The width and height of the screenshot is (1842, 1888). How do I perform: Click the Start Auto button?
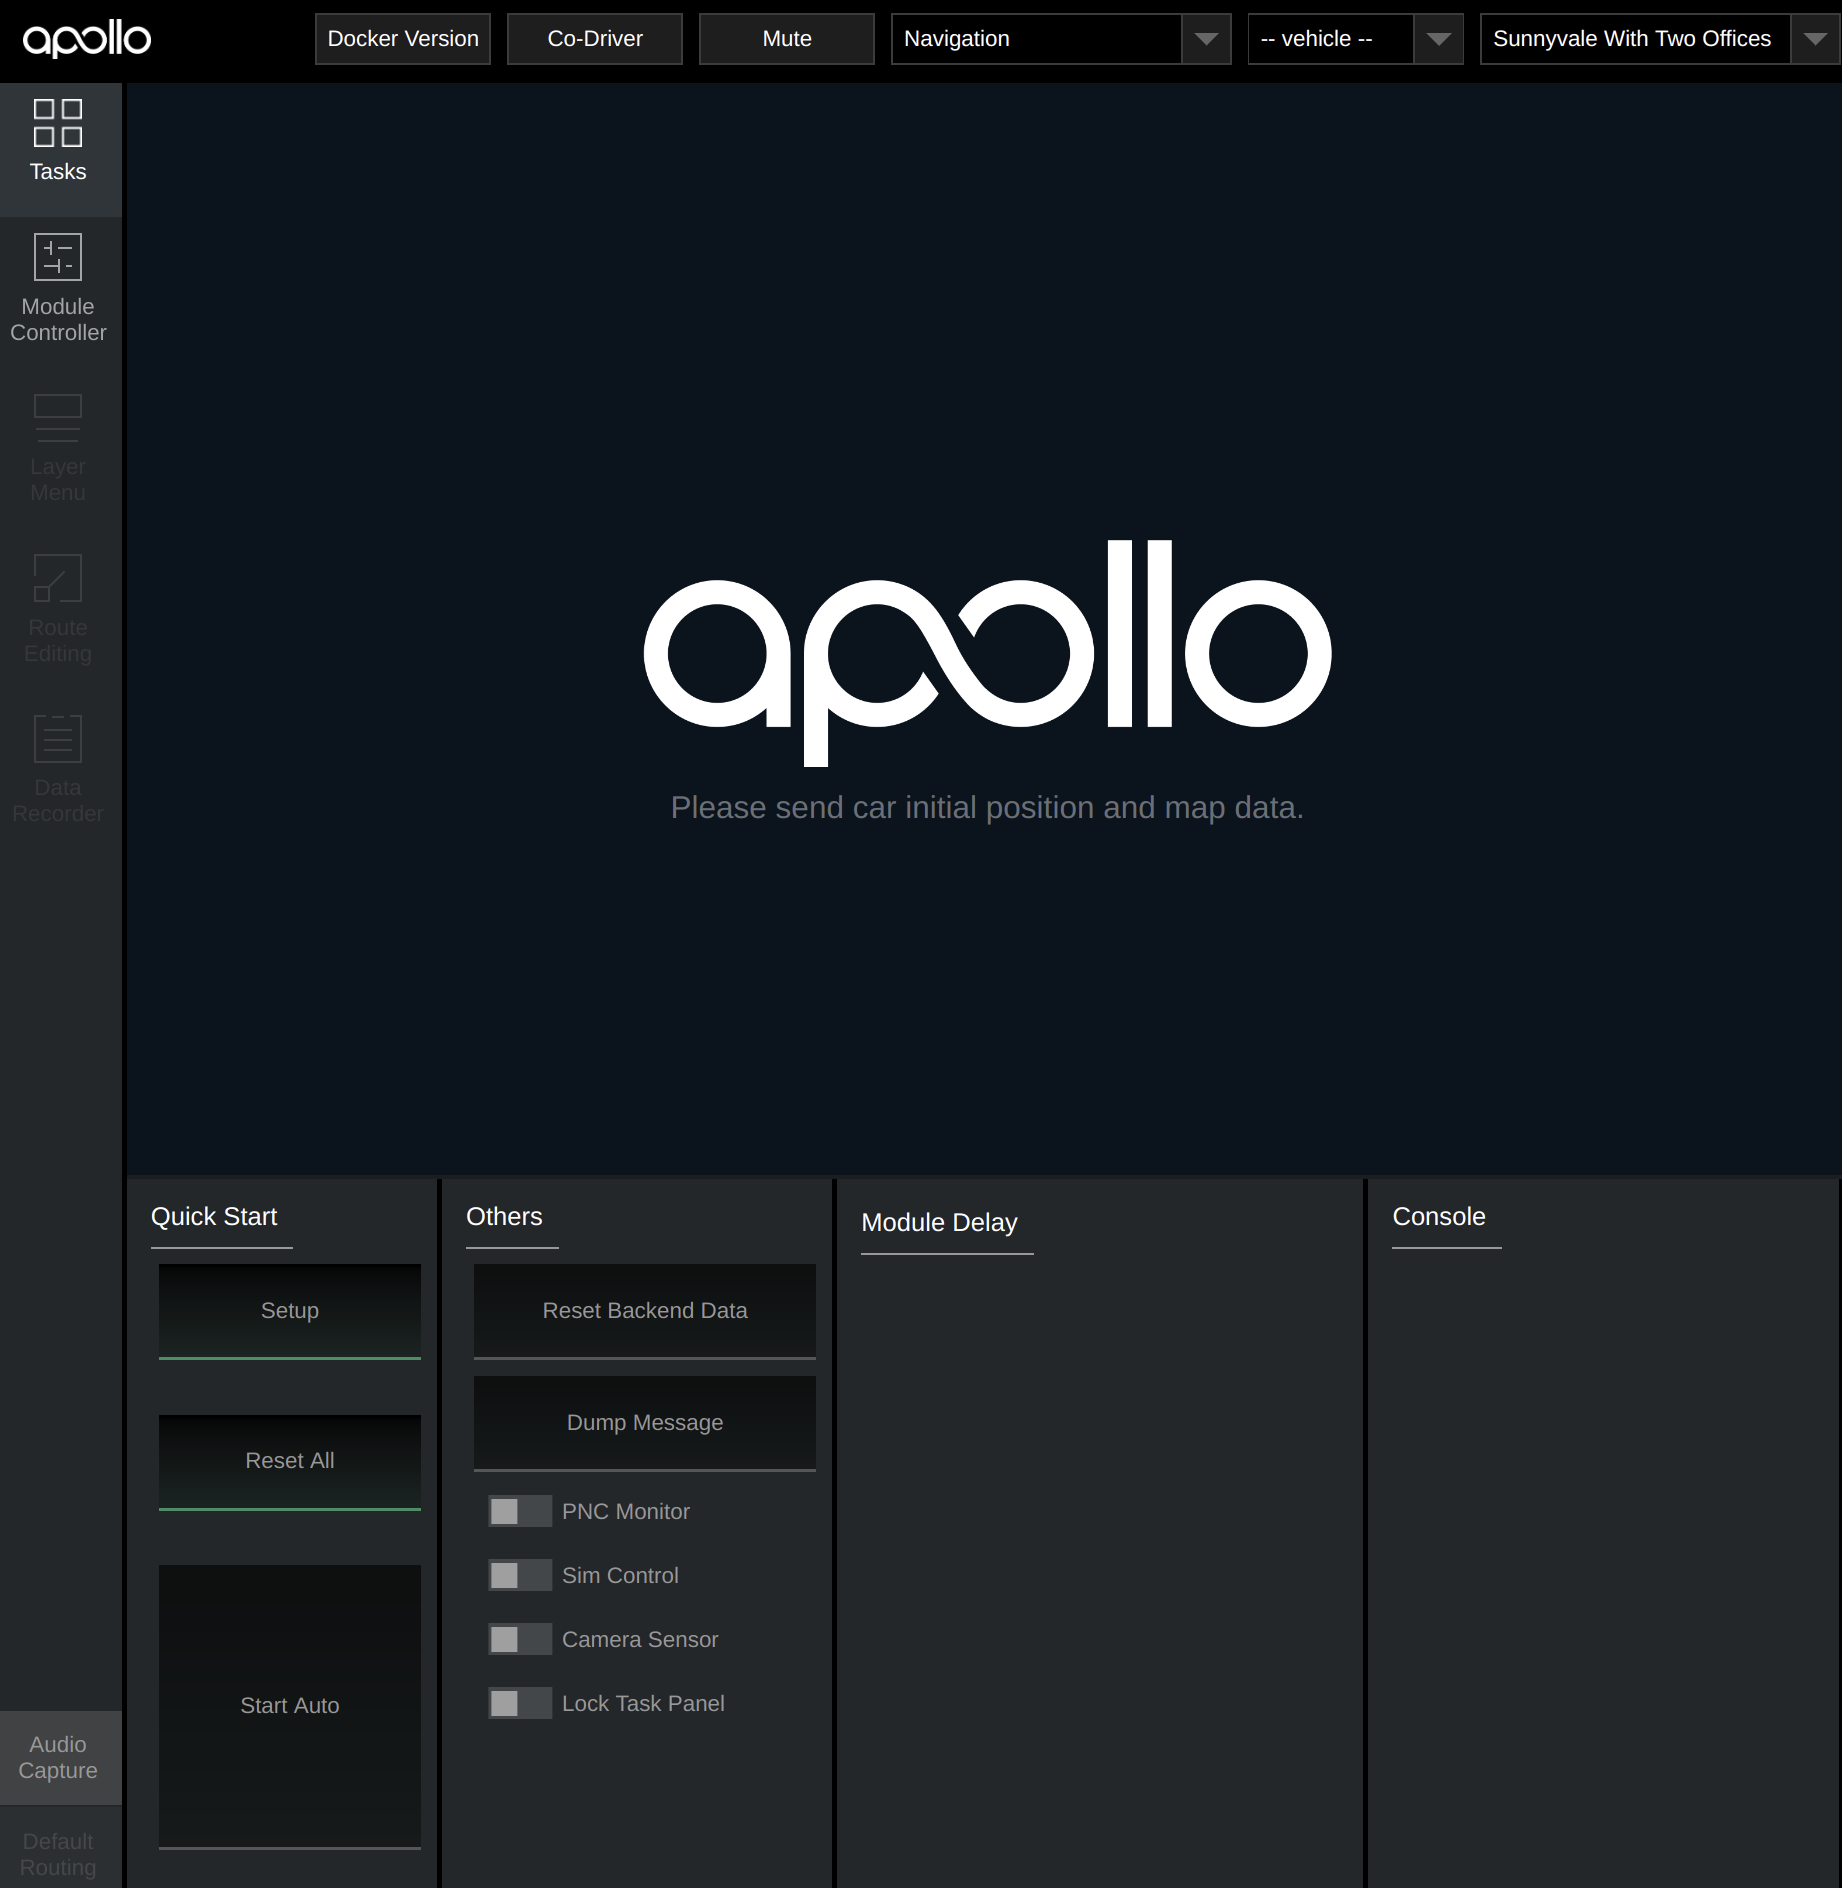(x=290, y=1706)
